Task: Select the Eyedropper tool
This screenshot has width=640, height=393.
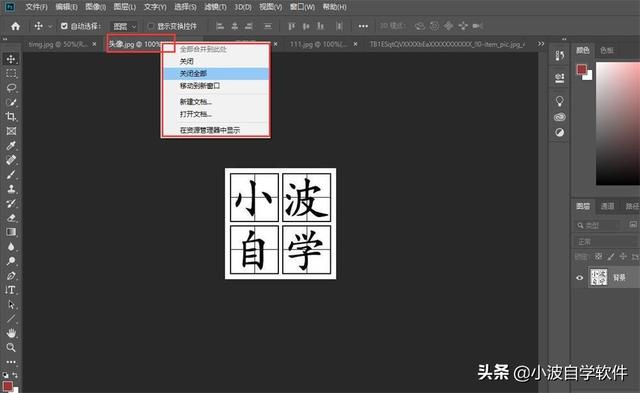Action: click(11, 146)
